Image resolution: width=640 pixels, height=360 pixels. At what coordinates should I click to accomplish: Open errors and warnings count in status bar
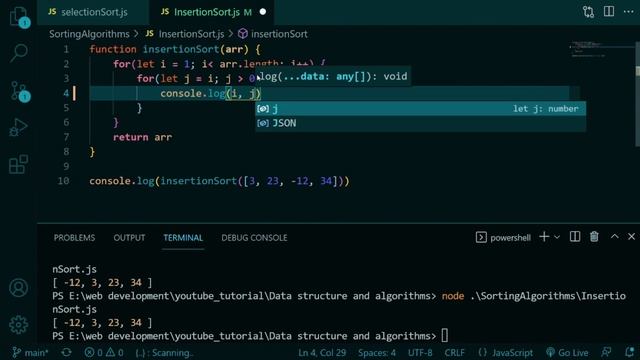tap(104, 352)
